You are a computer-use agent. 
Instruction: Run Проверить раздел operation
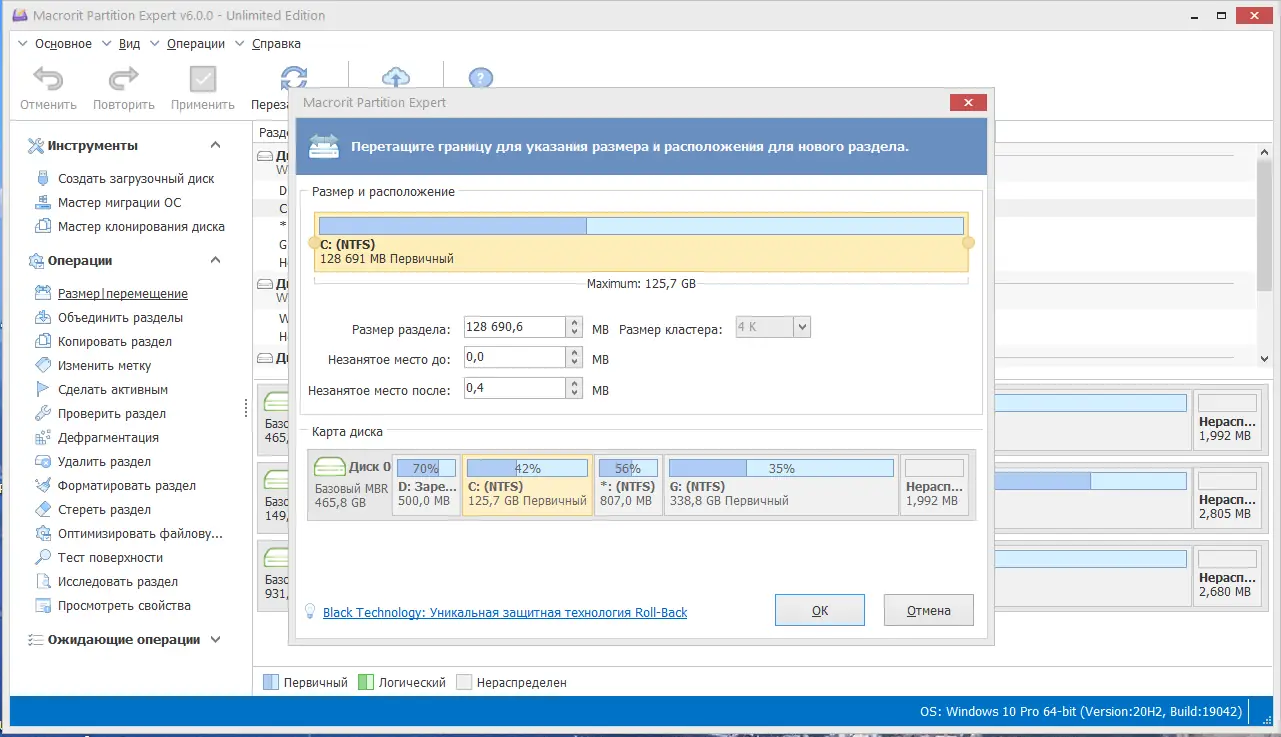pyautogui.click(x=112, y=414)
